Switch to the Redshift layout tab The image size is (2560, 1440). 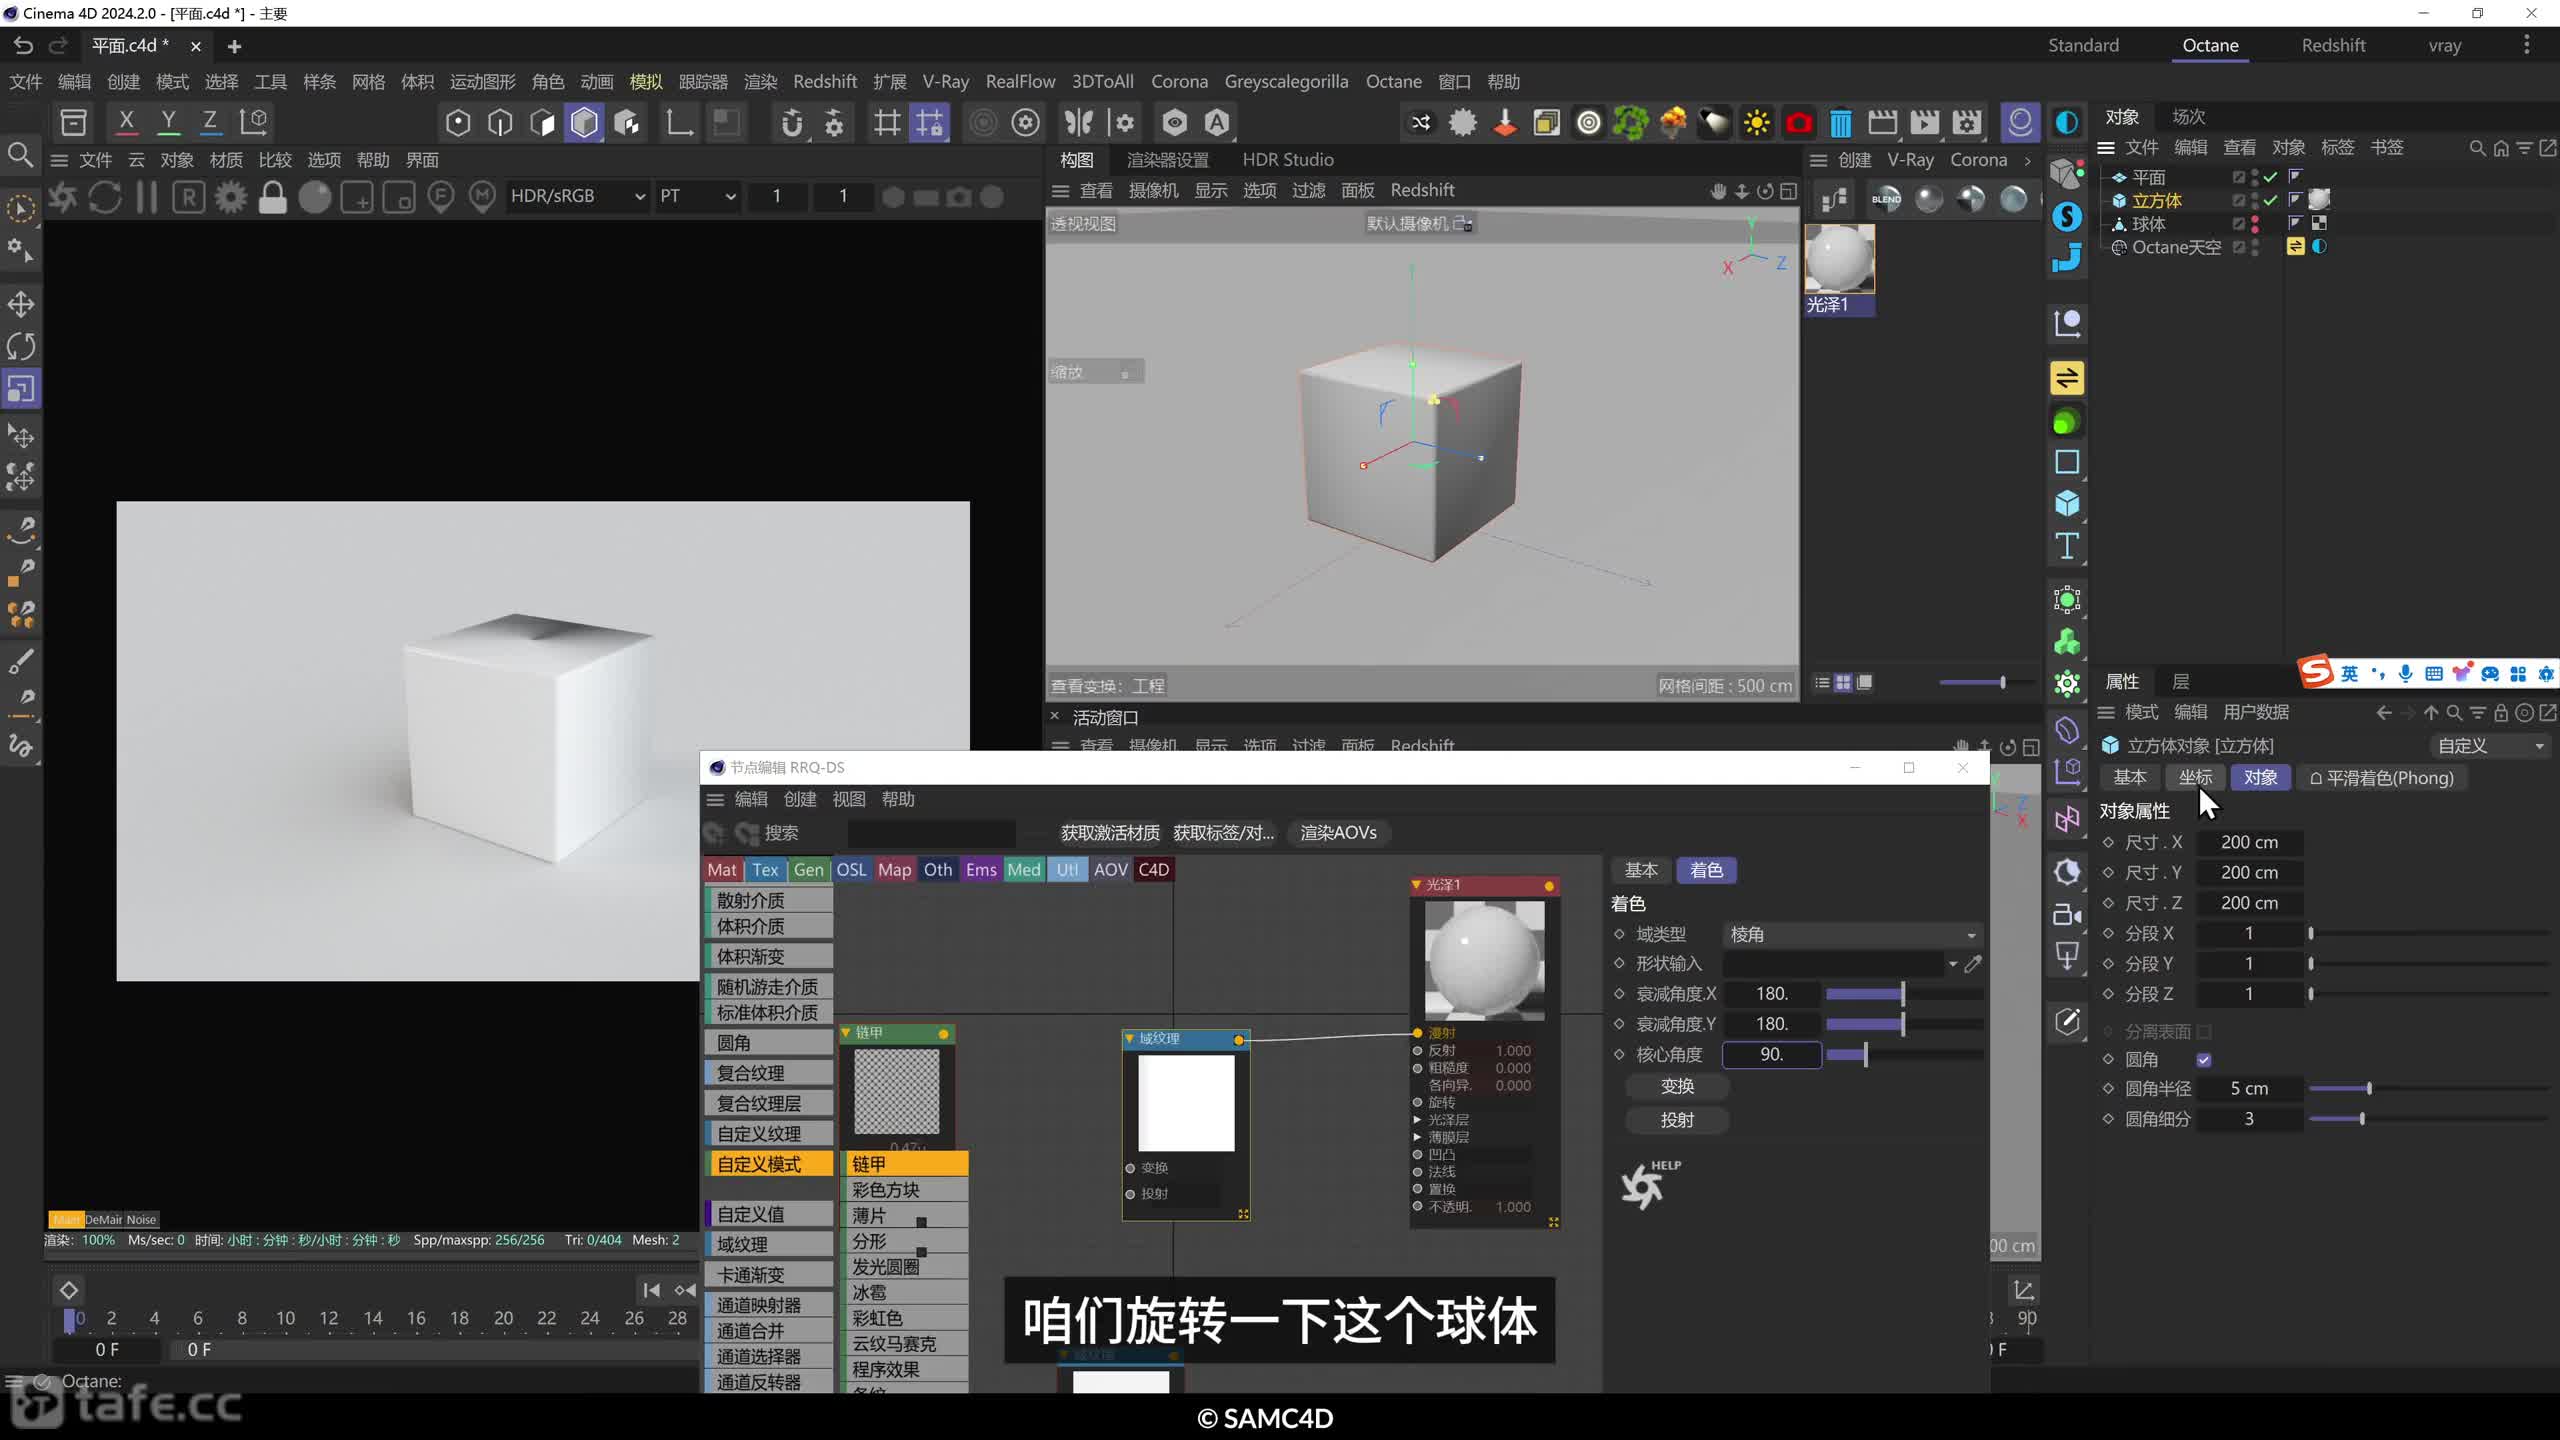pos(2332,45)
